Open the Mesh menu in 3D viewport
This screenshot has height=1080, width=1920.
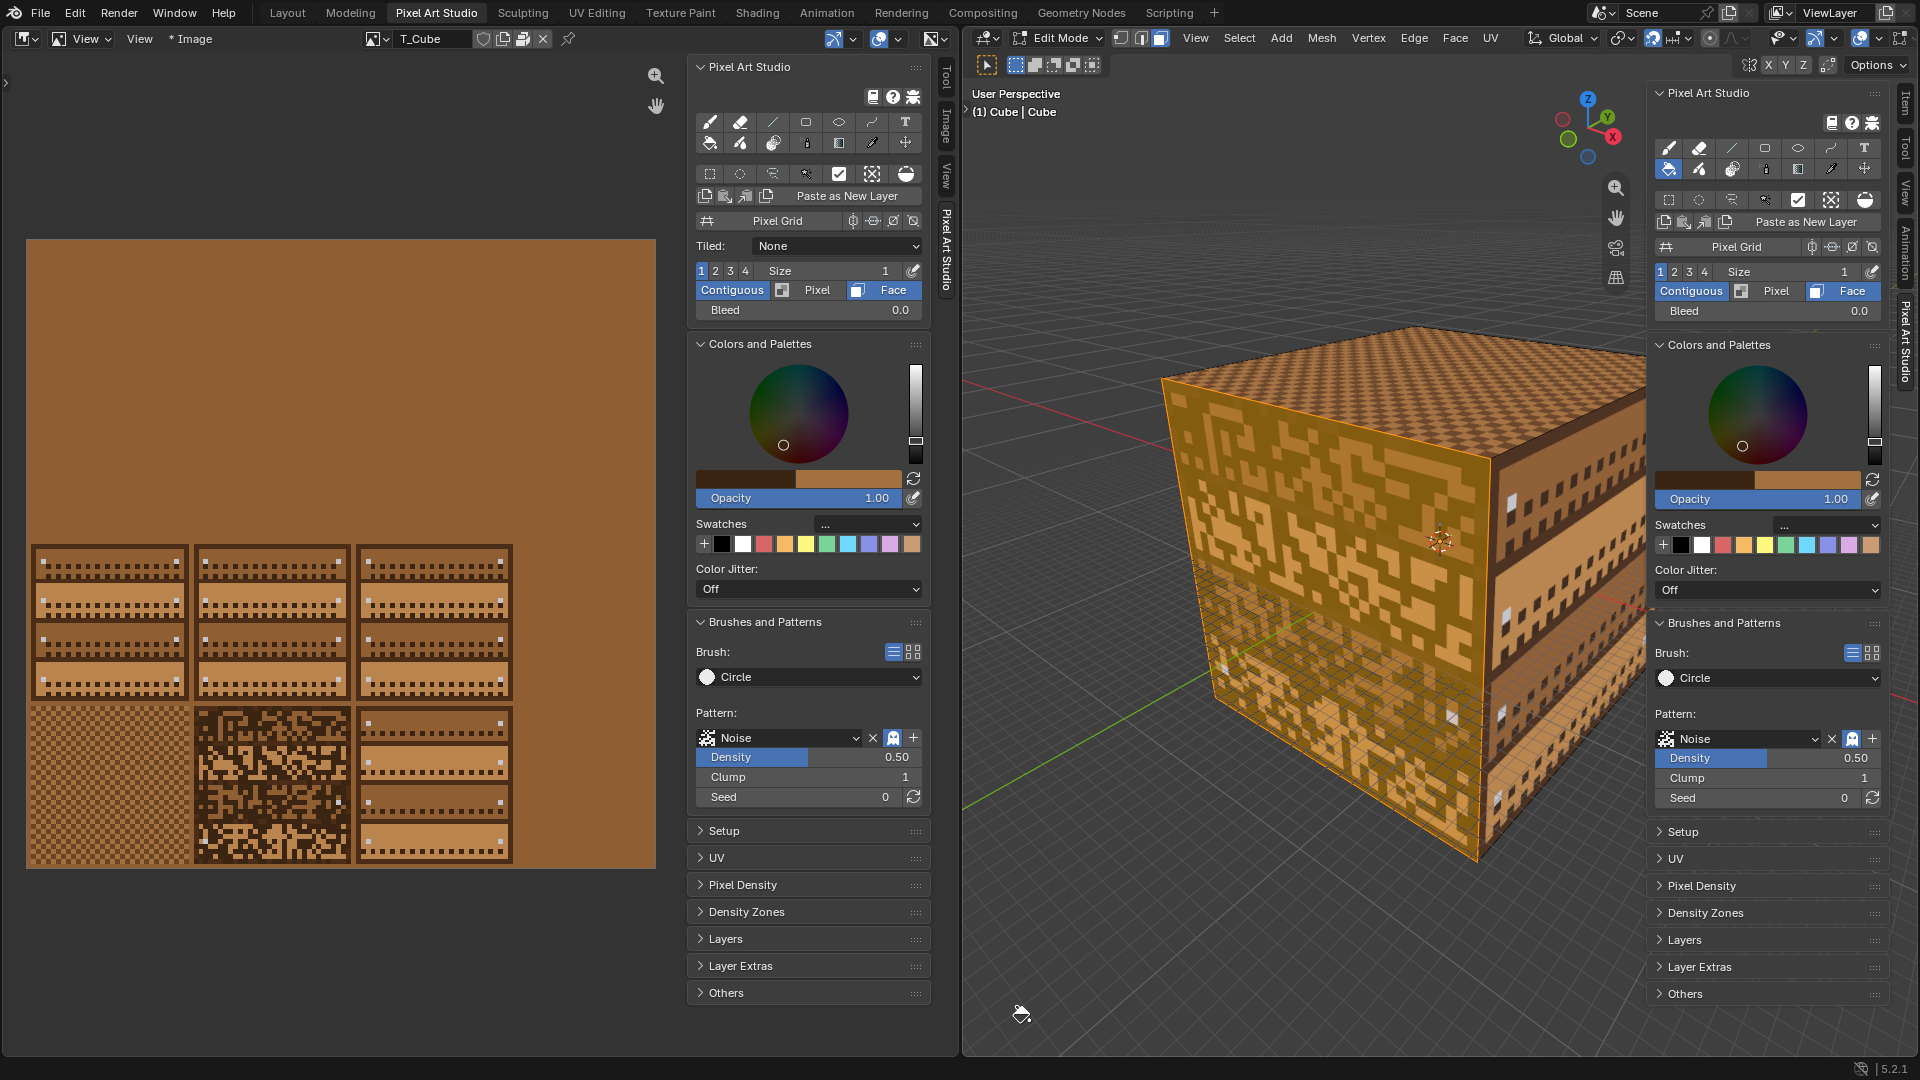click(1321, 38)
